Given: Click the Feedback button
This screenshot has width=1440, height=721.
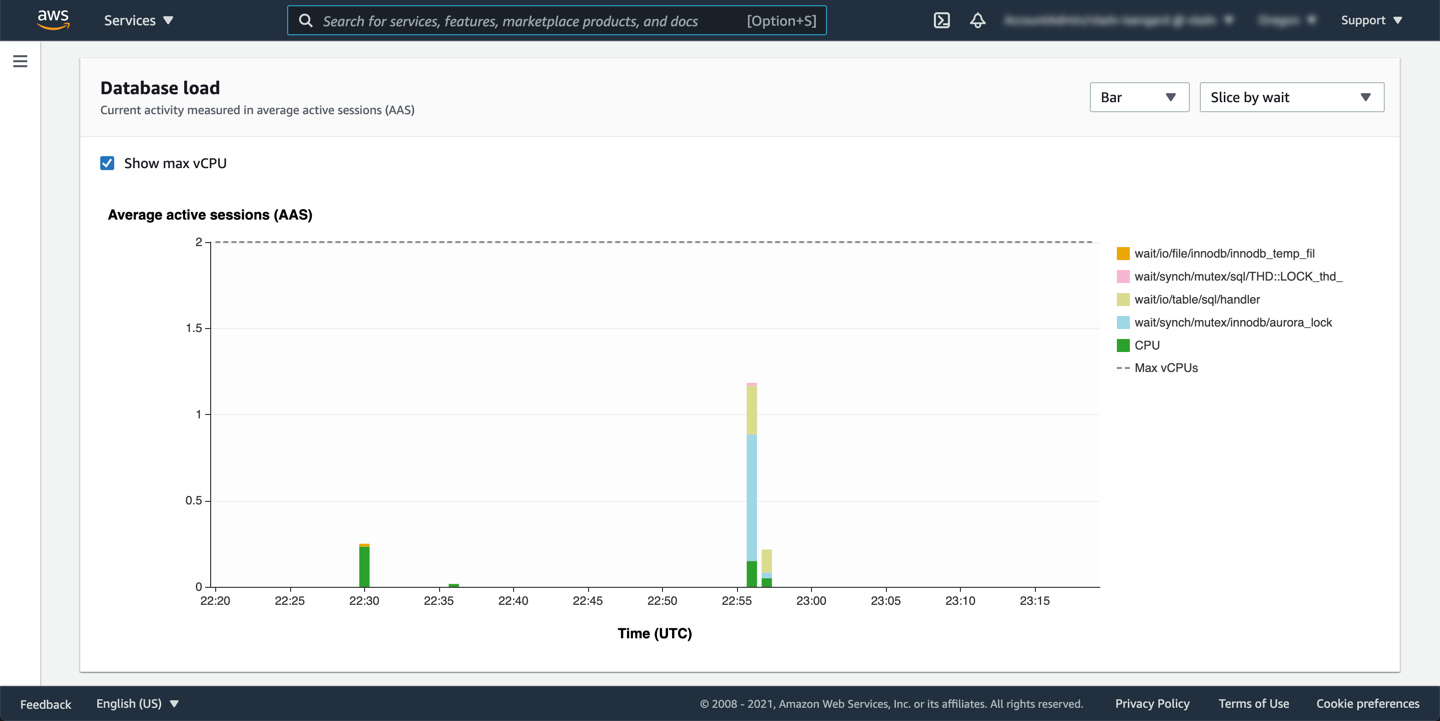Looking at the screenshot, I should 46,704.
